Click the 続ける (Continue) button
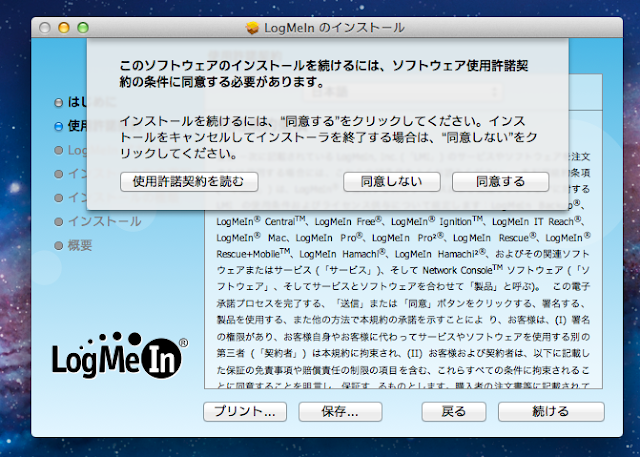The image size is (640, 457). [x=551, y=412]
